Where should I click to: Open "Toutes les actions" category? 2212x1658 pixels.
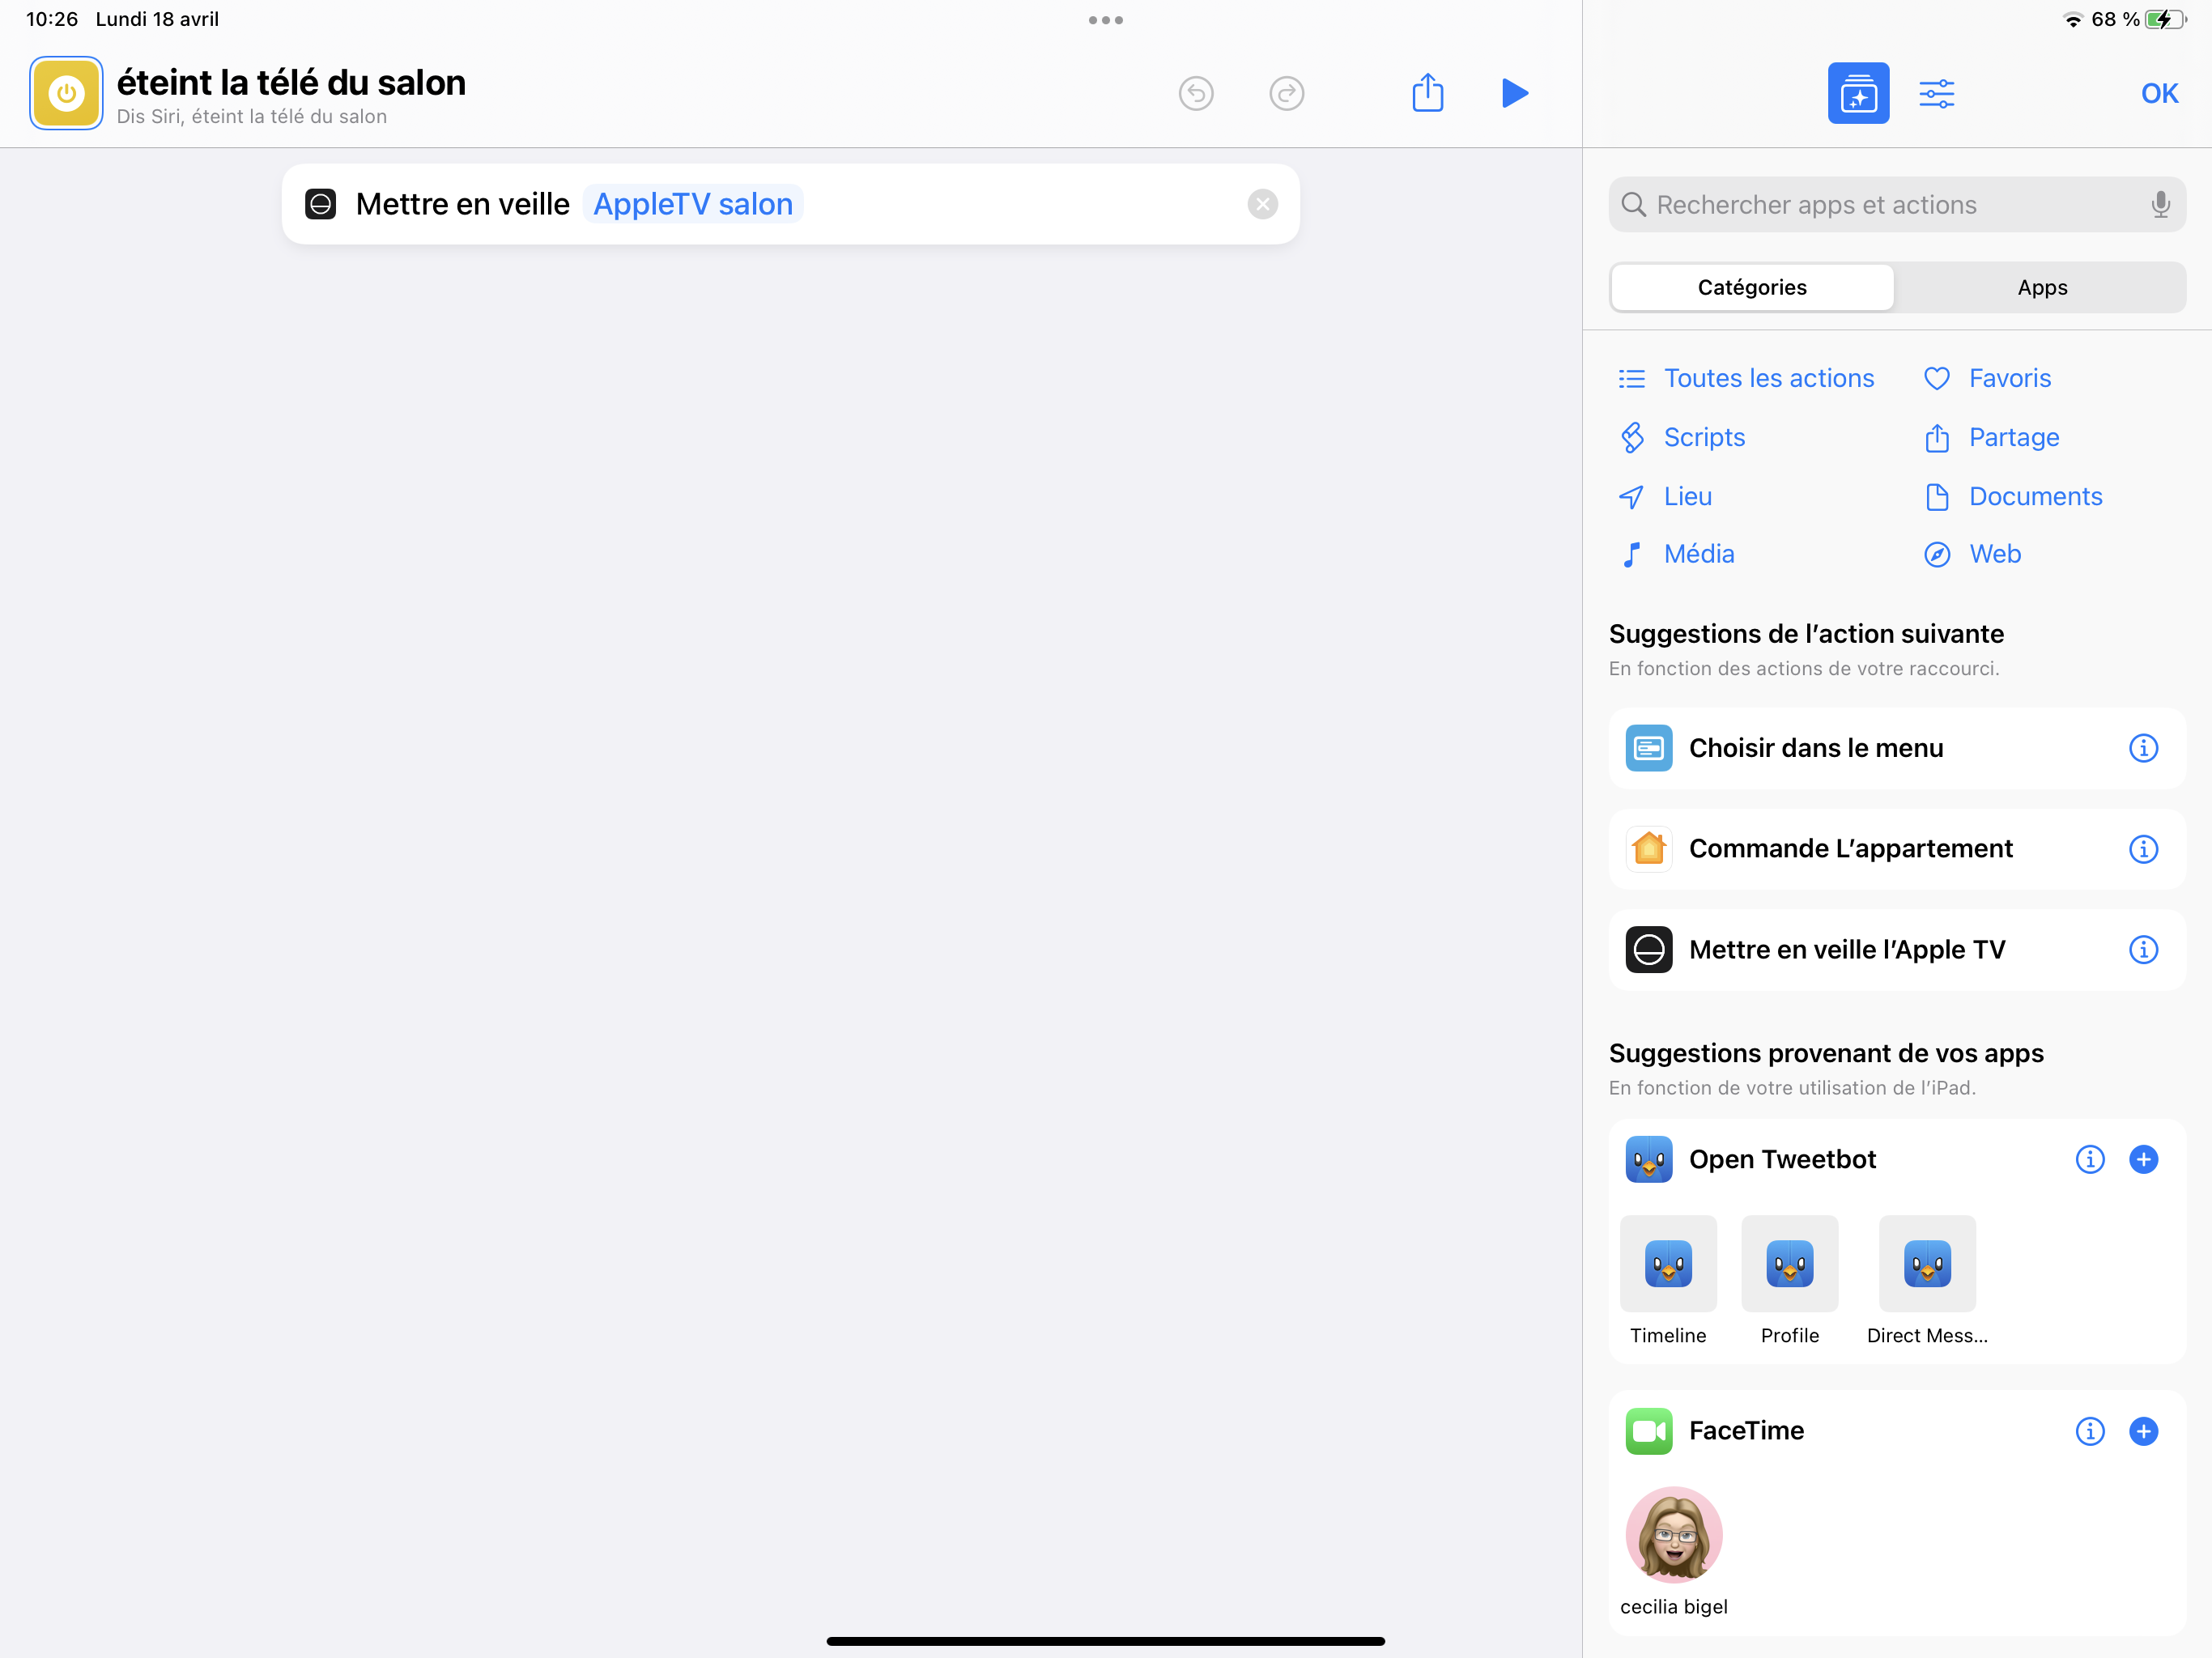click(1769, 378)
